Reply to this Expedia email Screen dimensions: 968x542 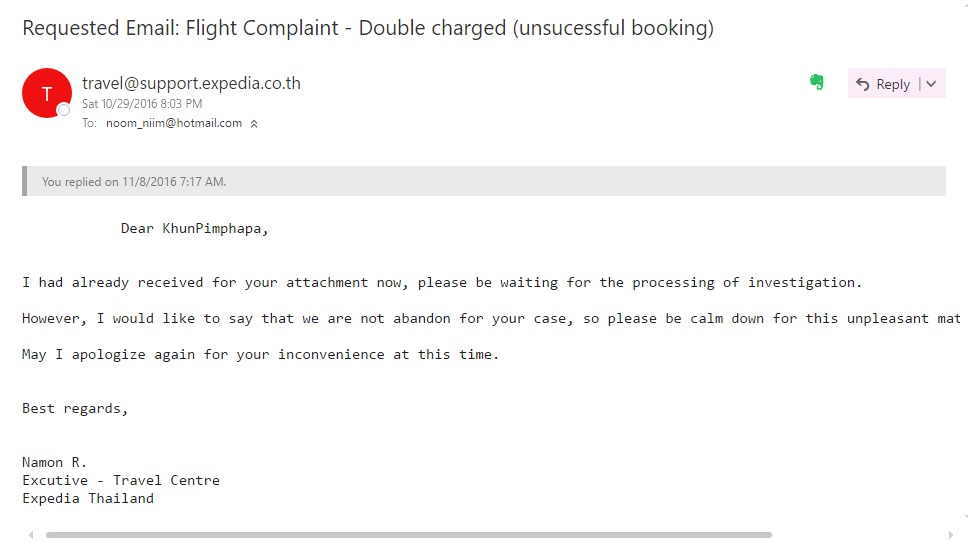(883, 84)
